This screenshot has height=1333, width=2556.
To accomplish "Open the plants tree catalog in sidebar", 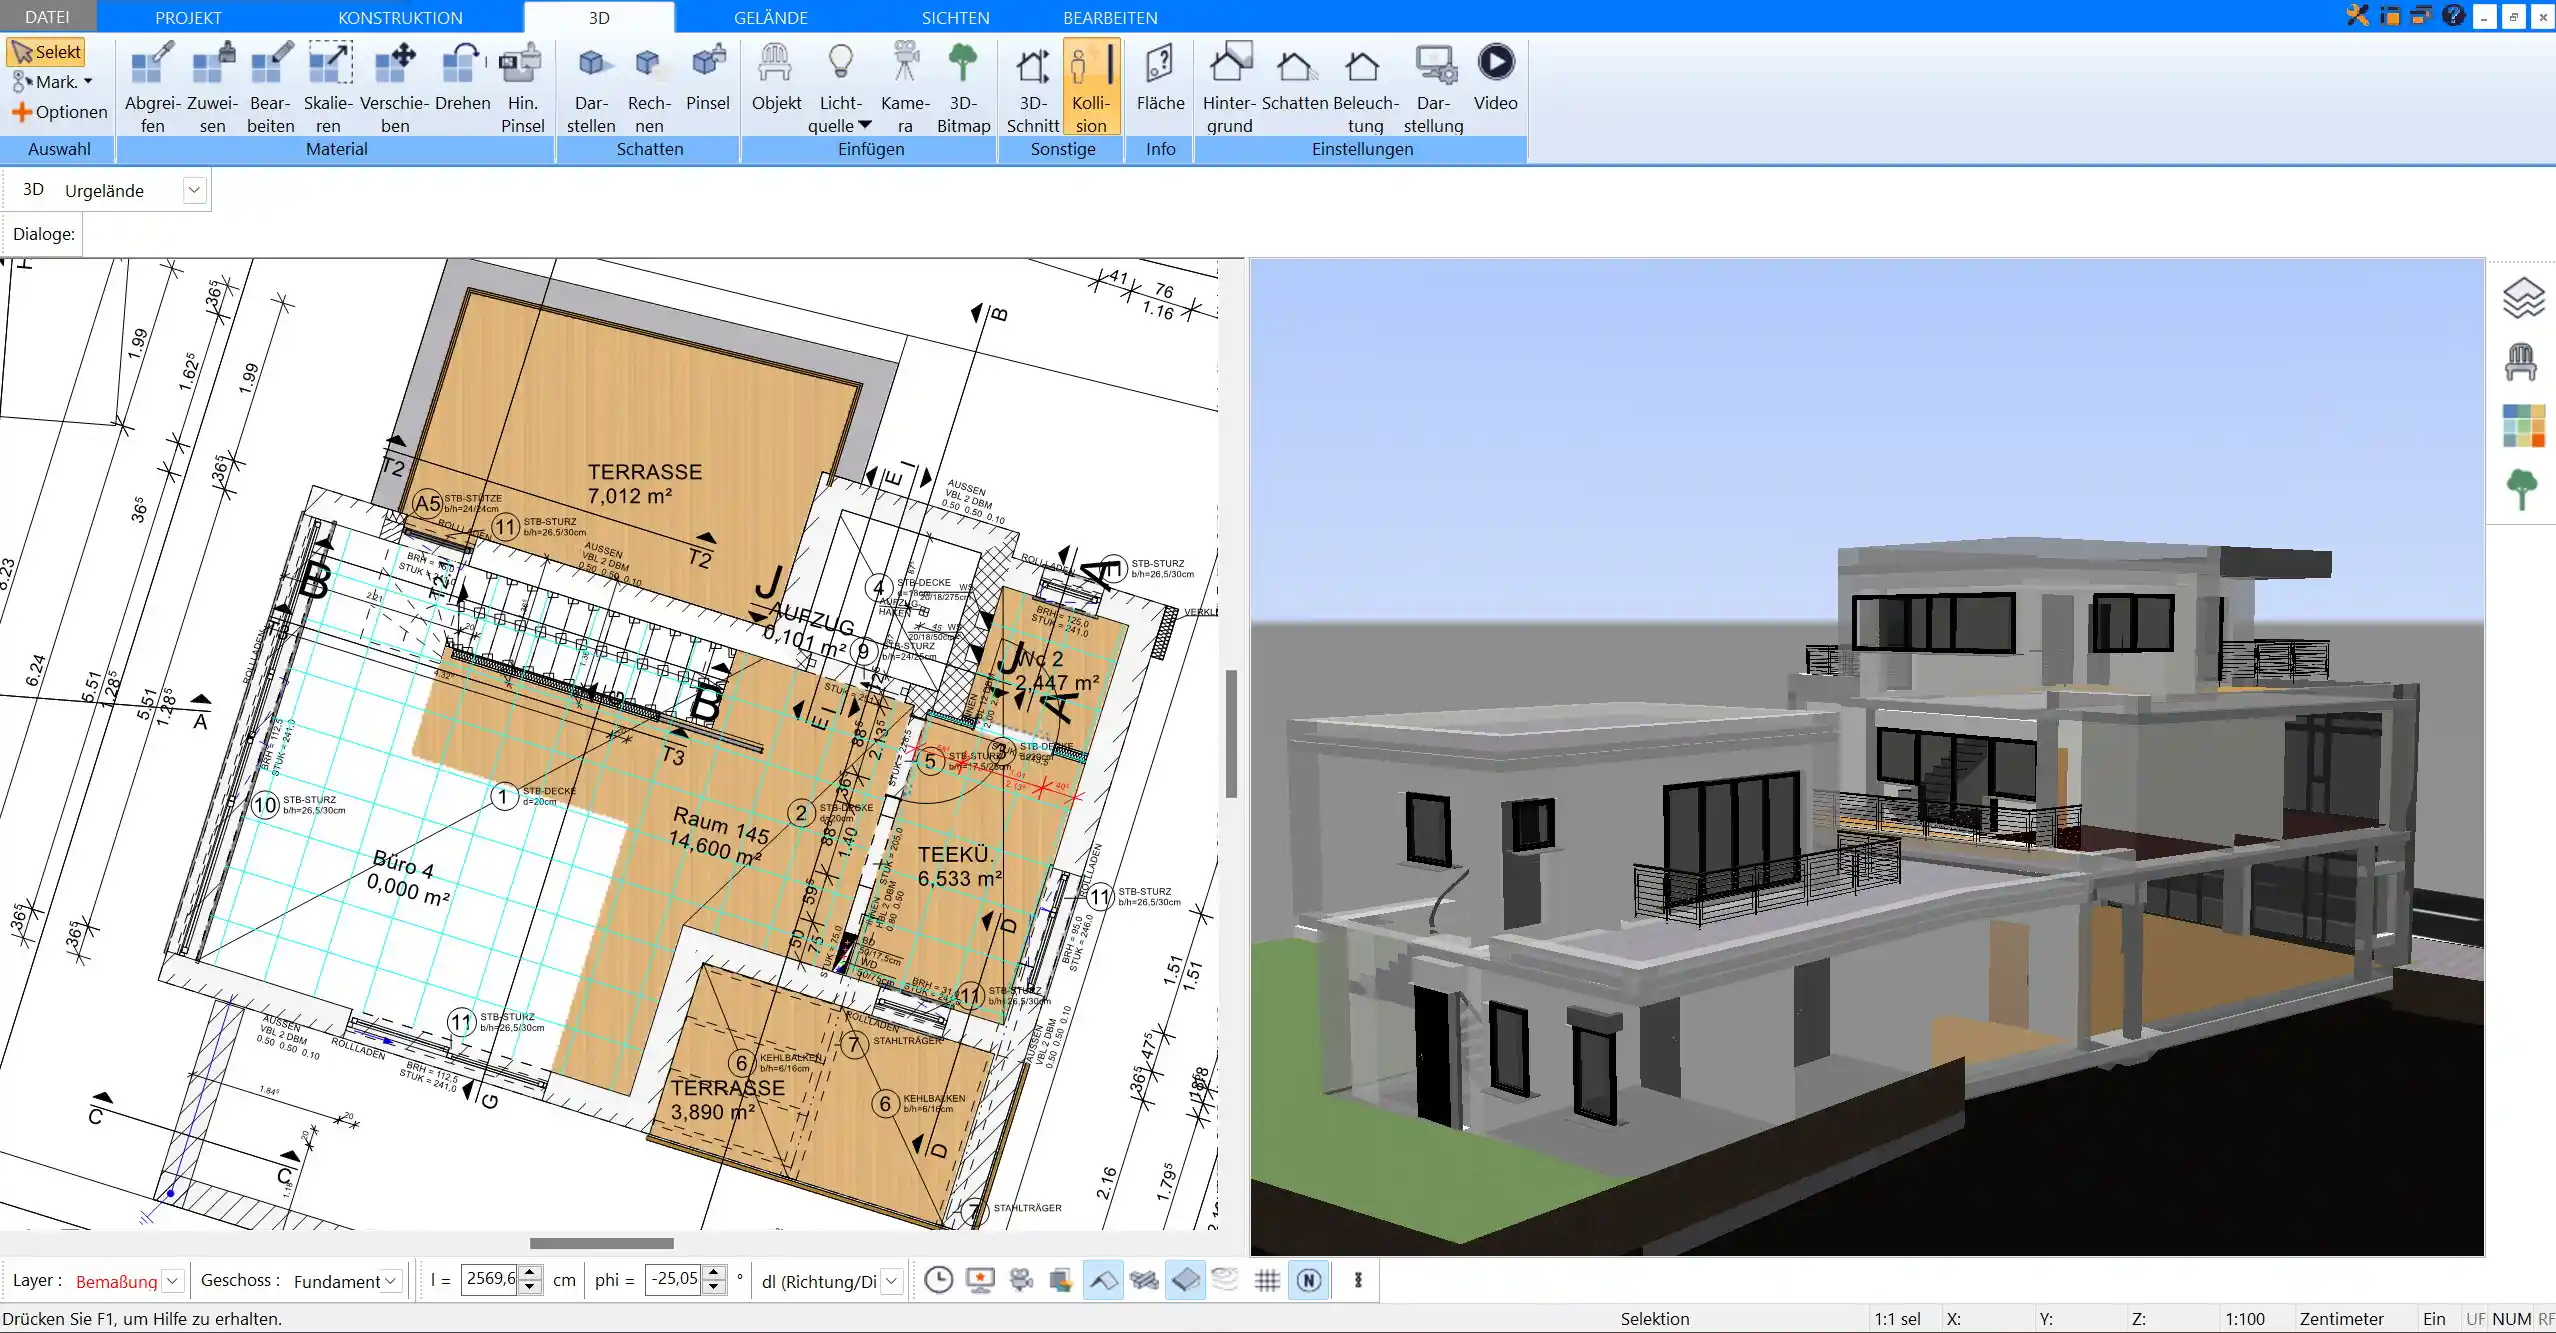I will (x=2522, y=490).
